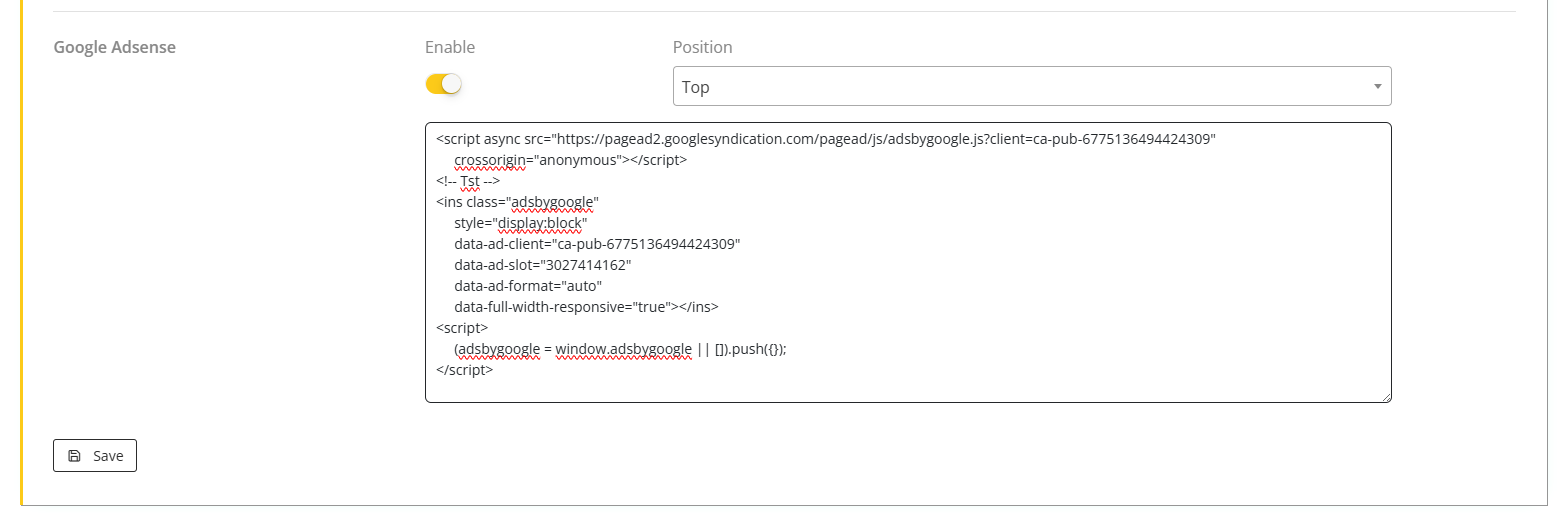1565x513 pixels.
Task: Click the data-ad-slot="3027414162" line
Action: click(x=542, y=265)
